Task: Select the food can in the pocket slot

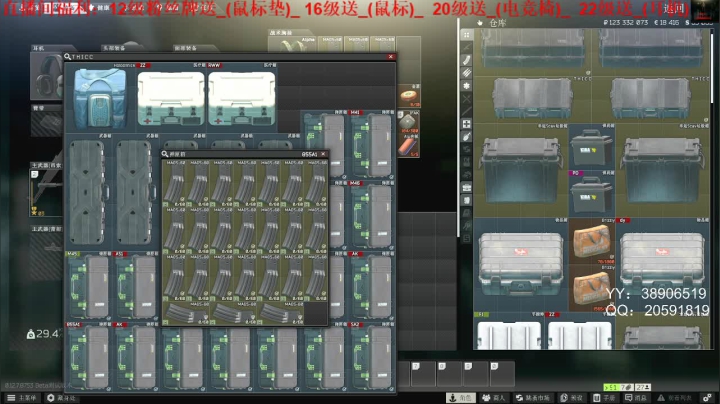Action: click(x=408, y=96)
